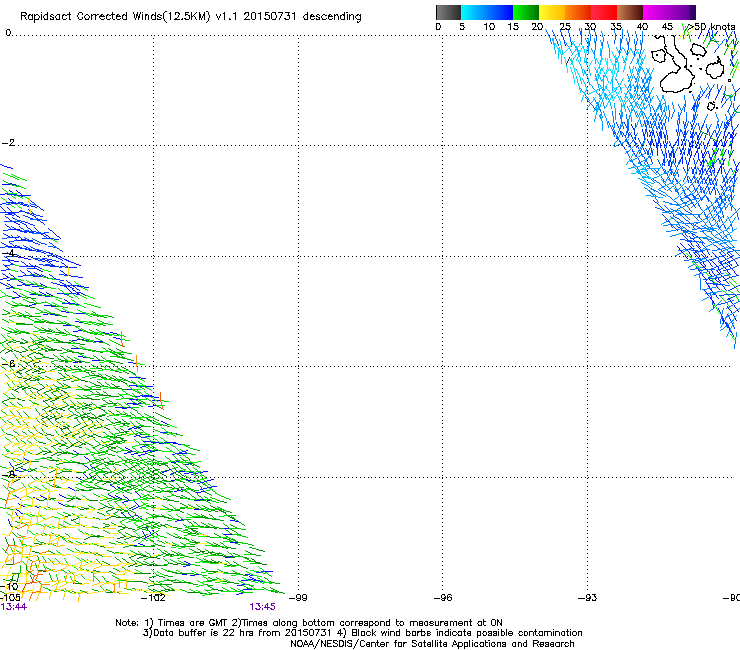
Task: Click the NOAA/NESDIS Center for Satellite Applications credit
Action: tap(432, 644)
